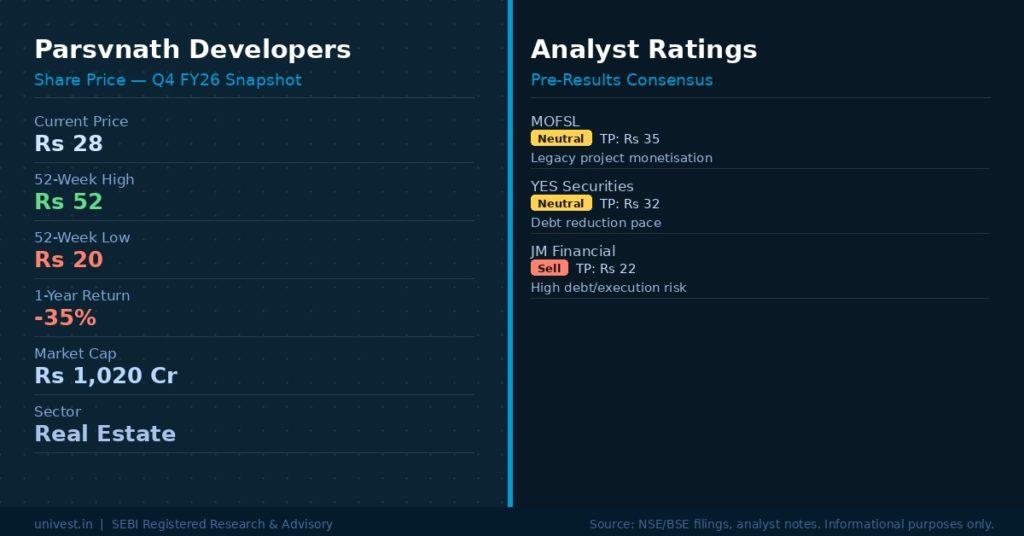Click the Source: NSE/BSE filings disclaimer
The image size is (1024, 536).
(792, 524)
